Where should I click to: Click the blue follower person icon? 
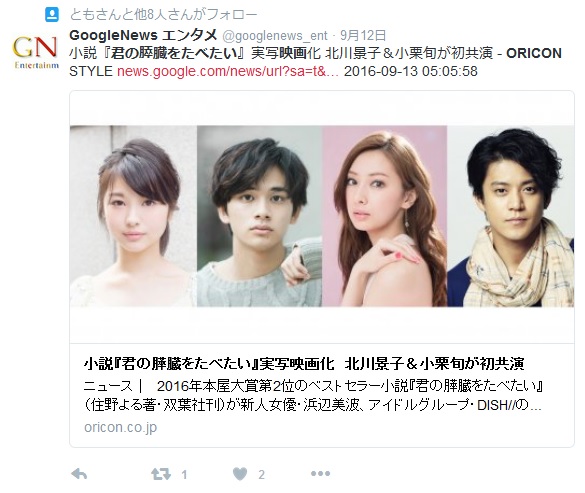[52, 15]
